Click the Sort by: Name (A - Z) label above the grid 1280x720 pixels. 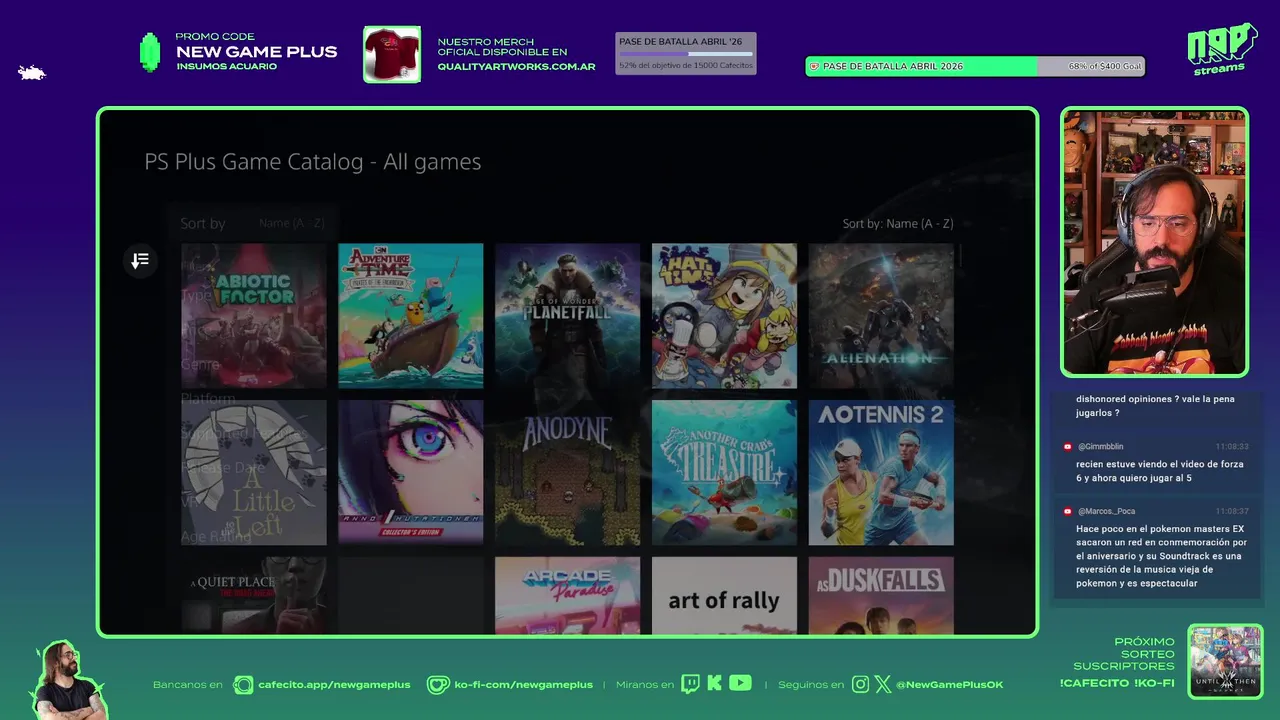898,223
